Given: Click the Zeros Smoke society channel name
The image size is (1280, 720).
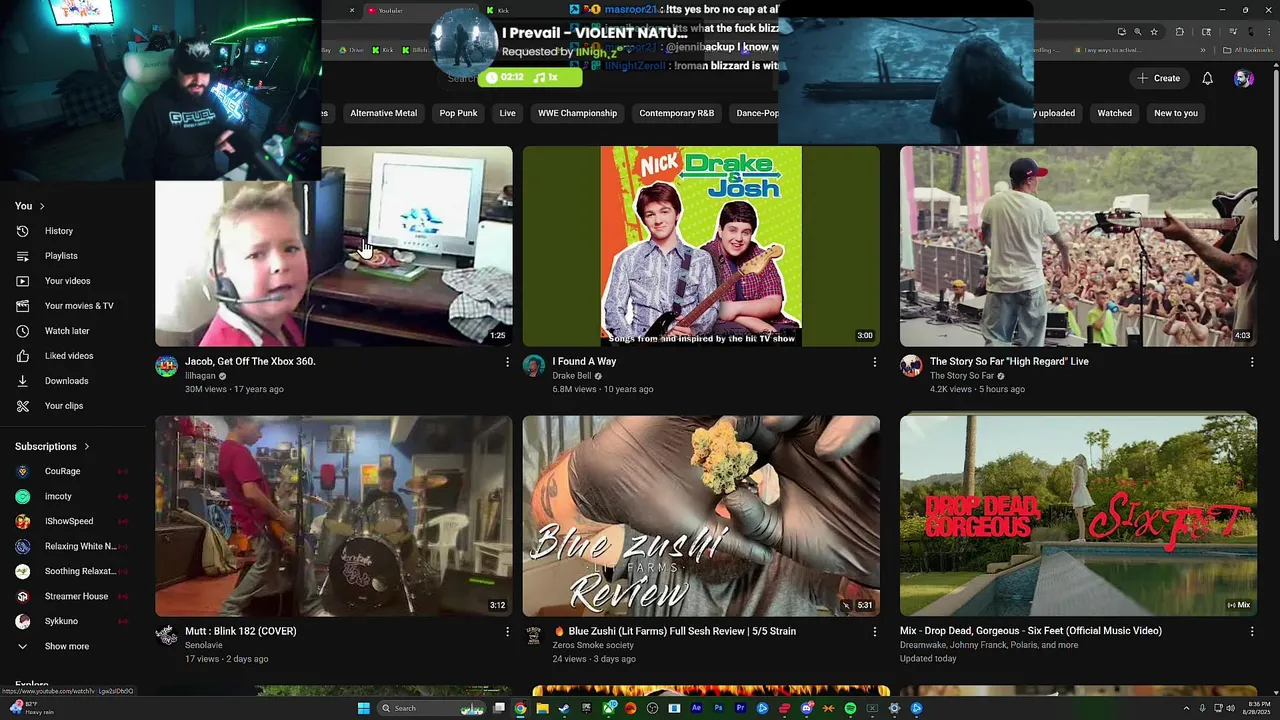Looking at the screenshot, I should (x=593, y=645).
